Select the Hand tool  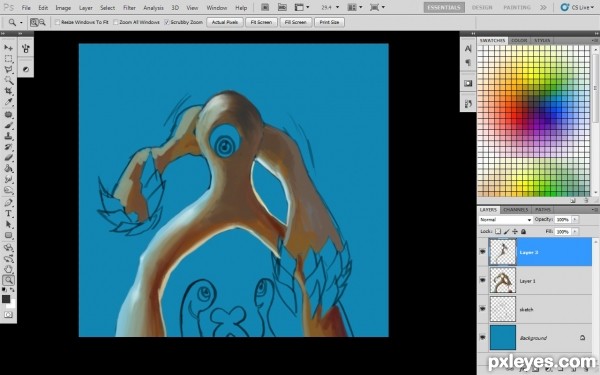8,269
